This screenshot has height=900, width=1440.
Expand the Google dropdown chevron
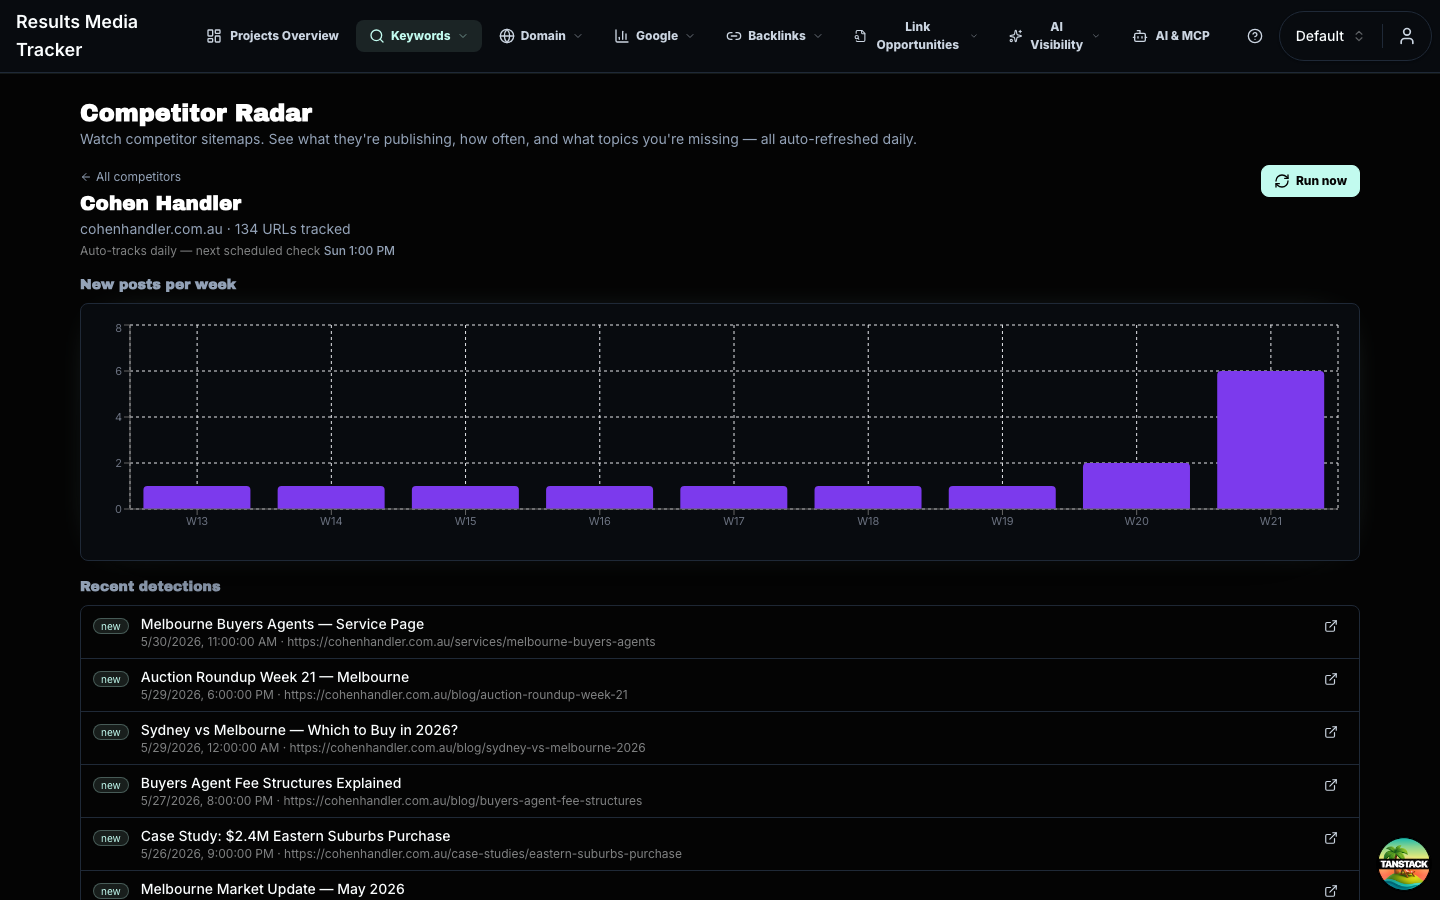click(x=690, y=36)
